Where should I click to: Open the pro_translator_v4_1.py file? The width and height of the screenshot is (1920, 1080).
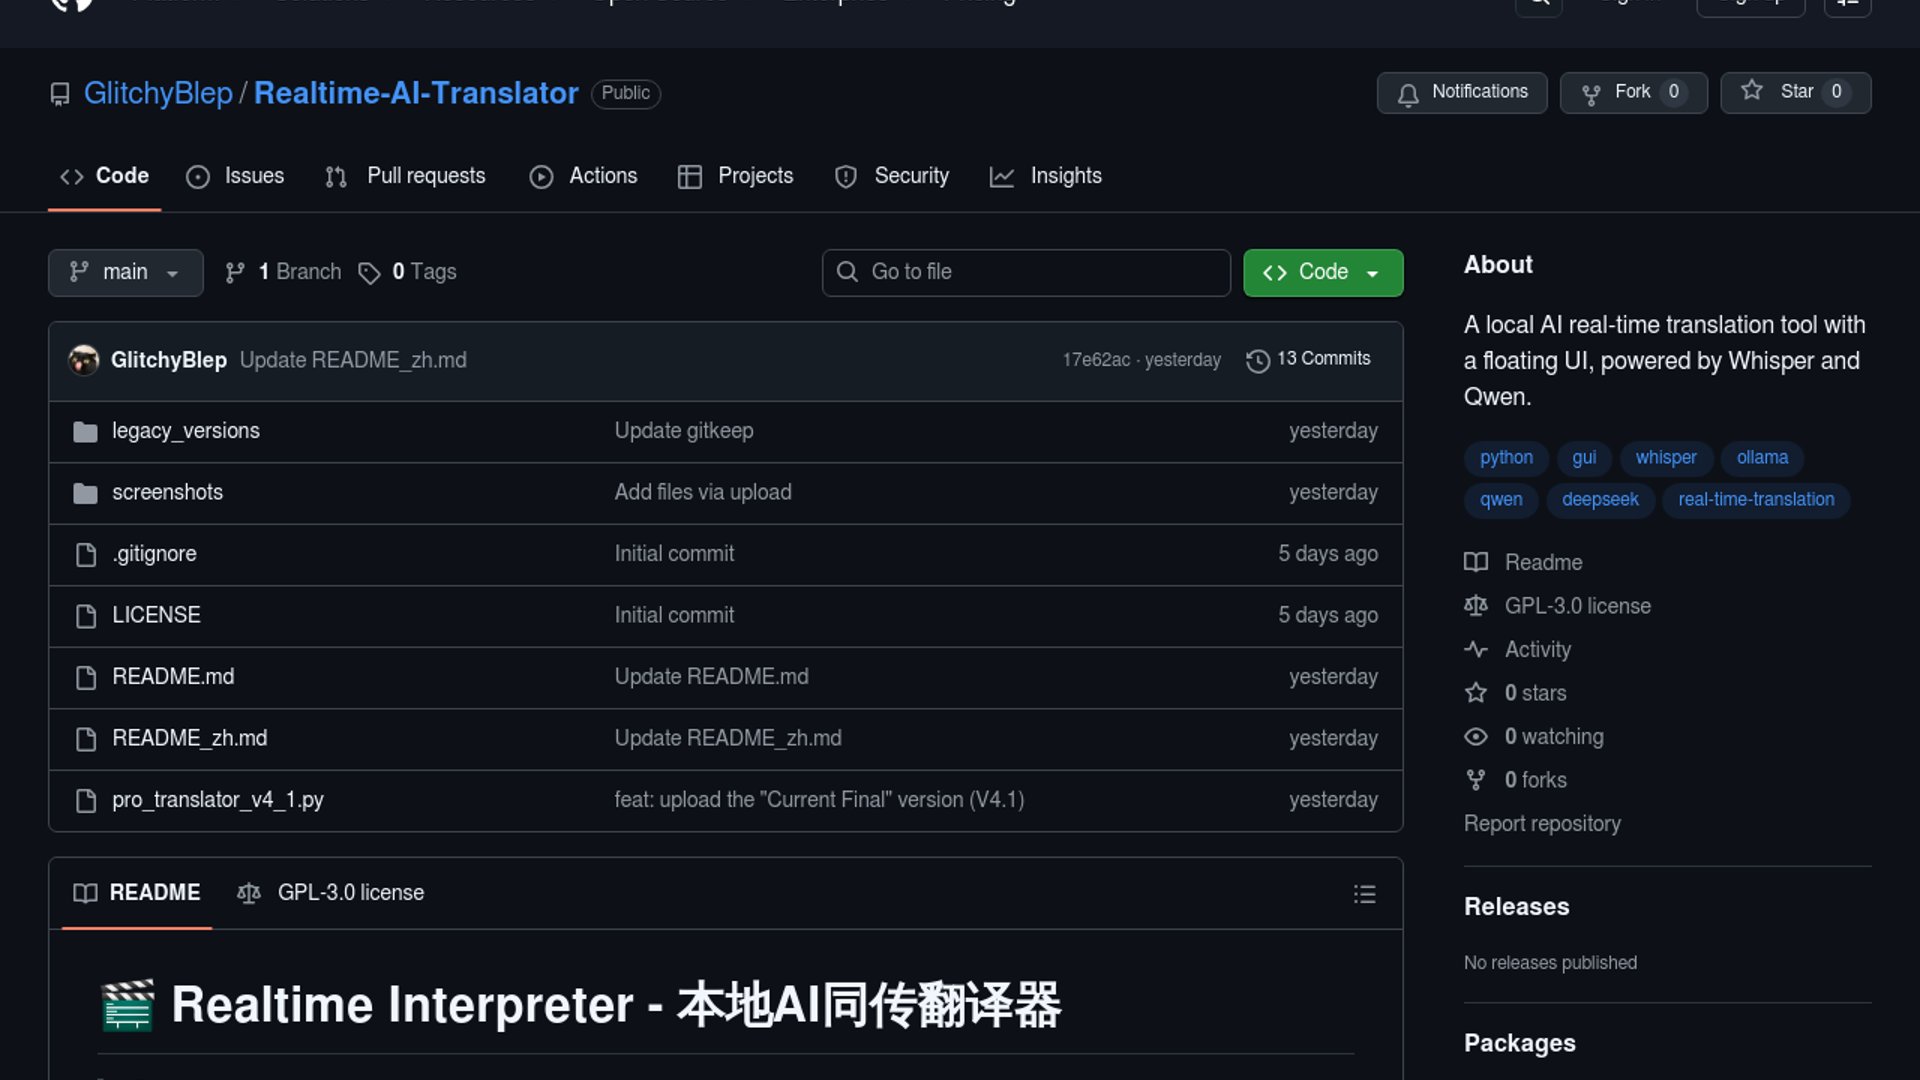coord(218,800)
